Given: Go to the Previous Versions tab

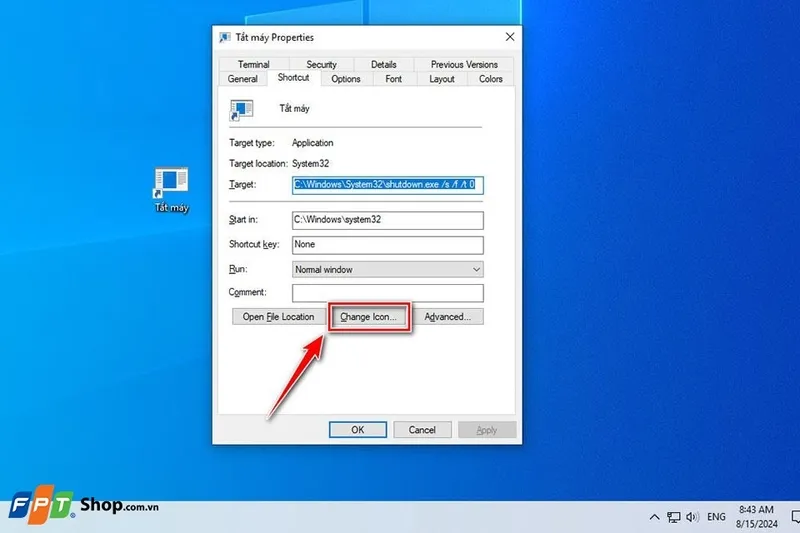Looking at the screenshot, I should click(463, 65).
